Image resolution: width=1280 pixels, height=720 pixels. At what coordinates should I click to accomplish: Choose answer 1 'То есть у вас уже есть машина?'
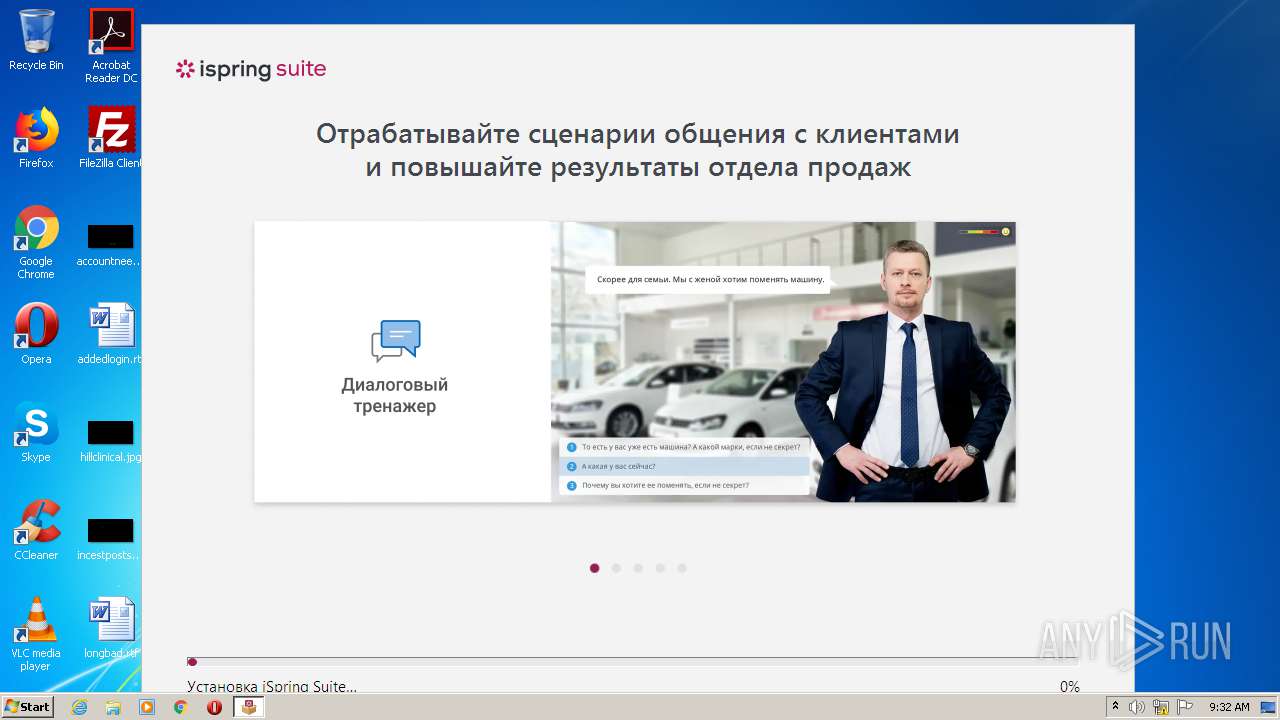coord(684,447)
